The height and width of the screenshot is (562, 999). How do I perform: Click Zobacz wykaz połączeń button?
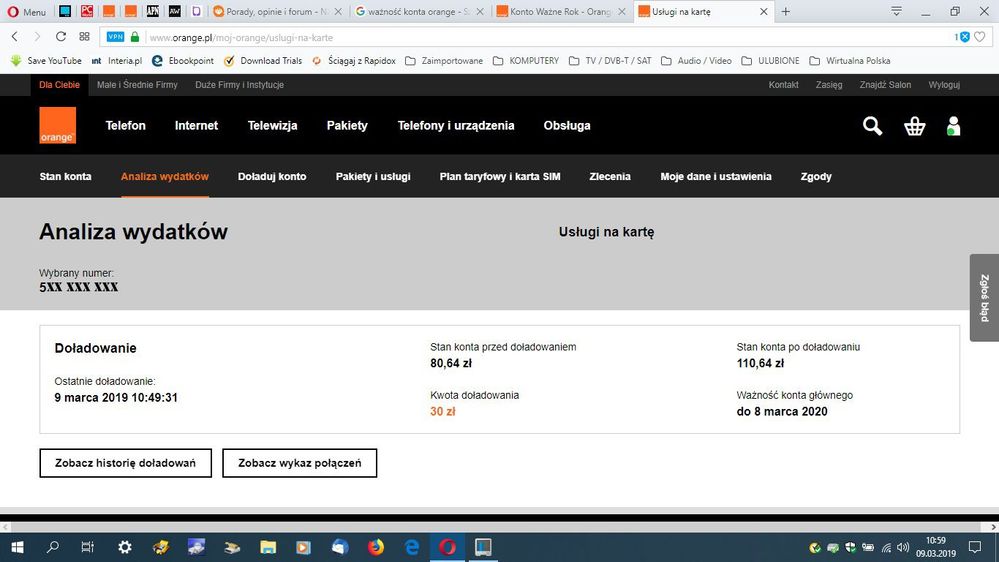coord(299,463)
